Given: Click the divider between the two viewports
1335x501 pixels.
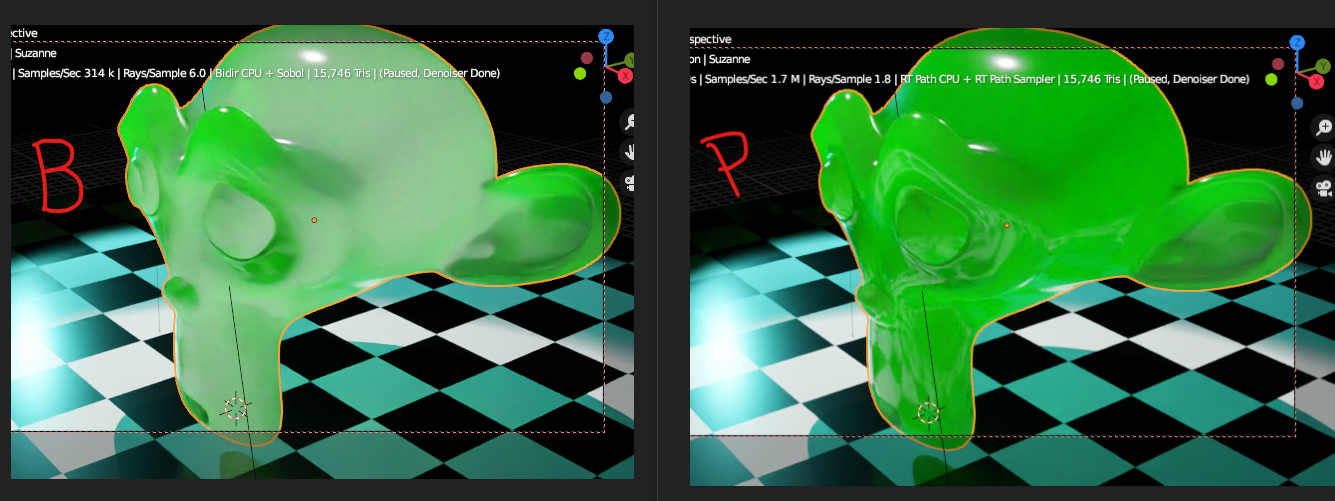Looking at the screenshot, I should (657, 250).
